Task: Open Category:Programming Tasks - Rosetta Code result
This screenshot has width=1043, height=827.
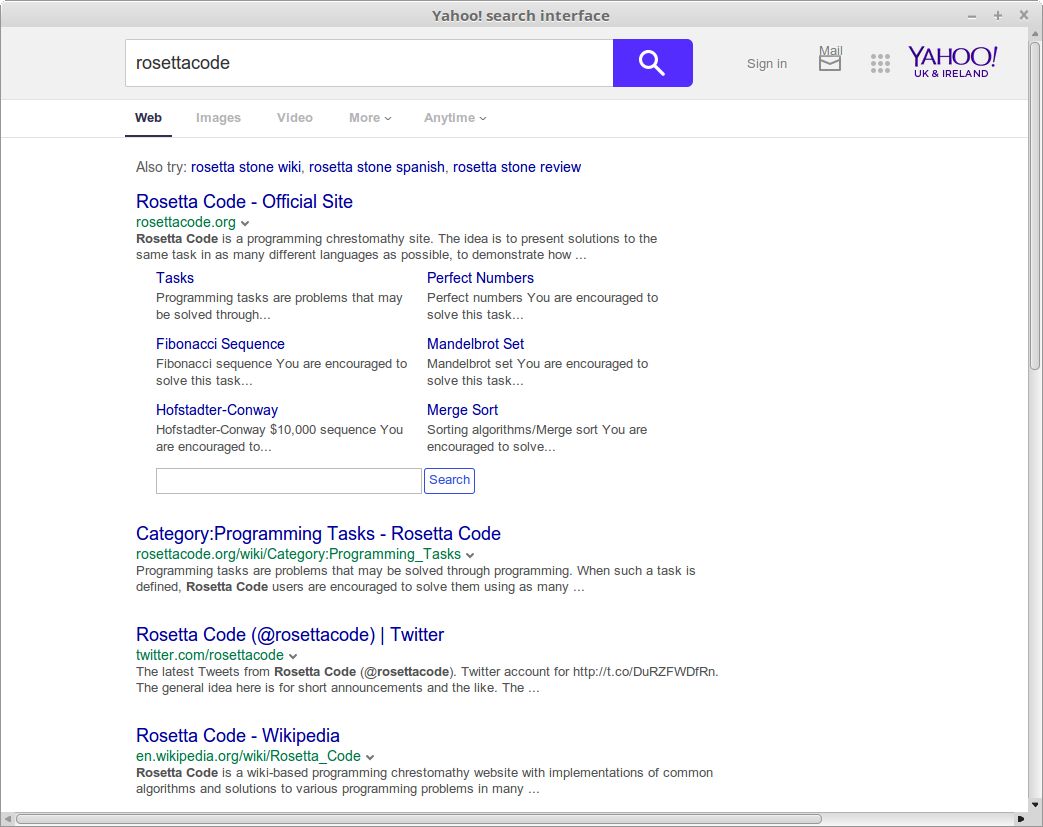Action: (x=319, y=534)
